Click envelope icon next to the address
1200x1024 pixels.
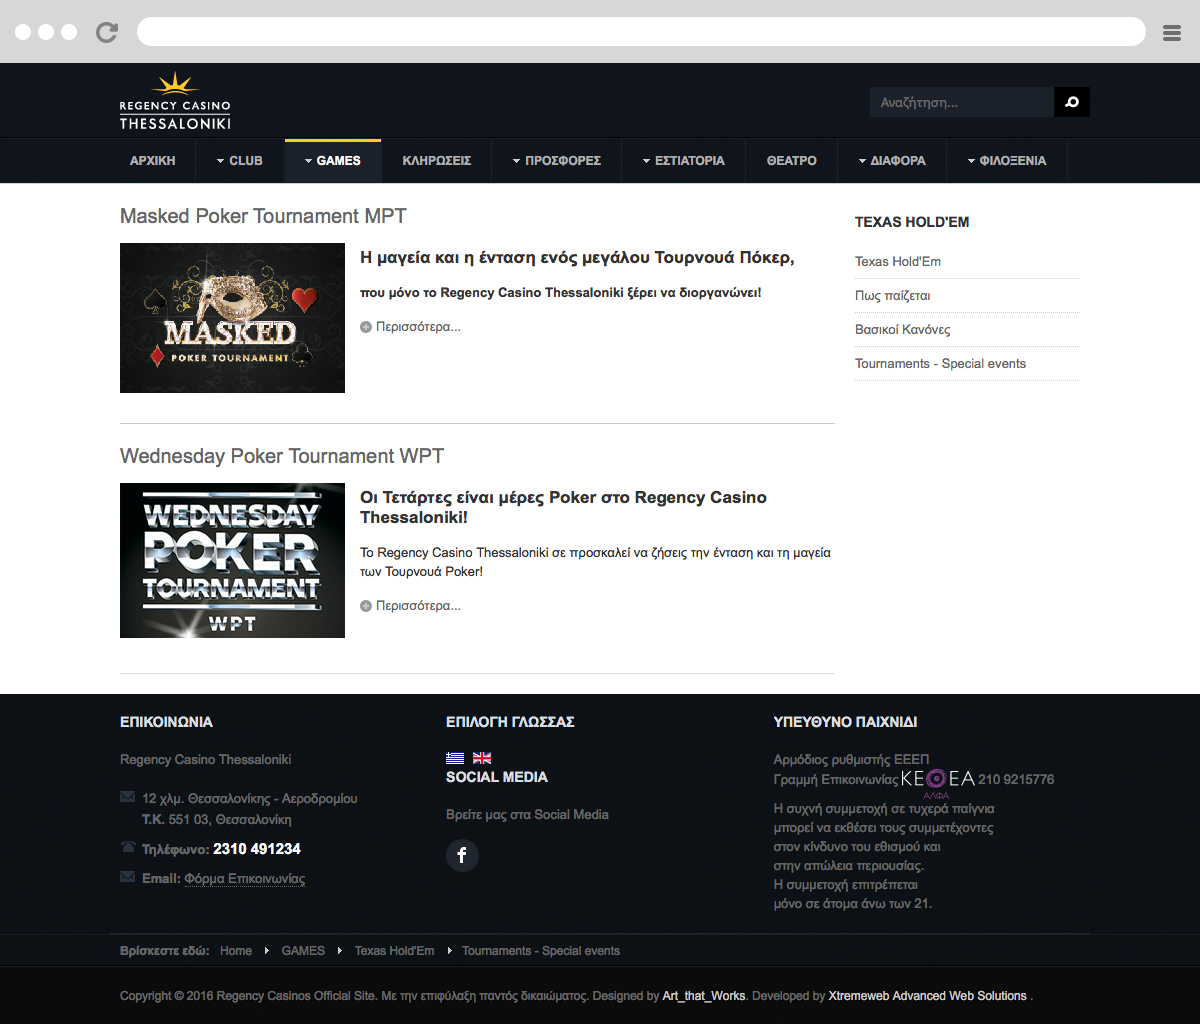click(x=127, y=797)
